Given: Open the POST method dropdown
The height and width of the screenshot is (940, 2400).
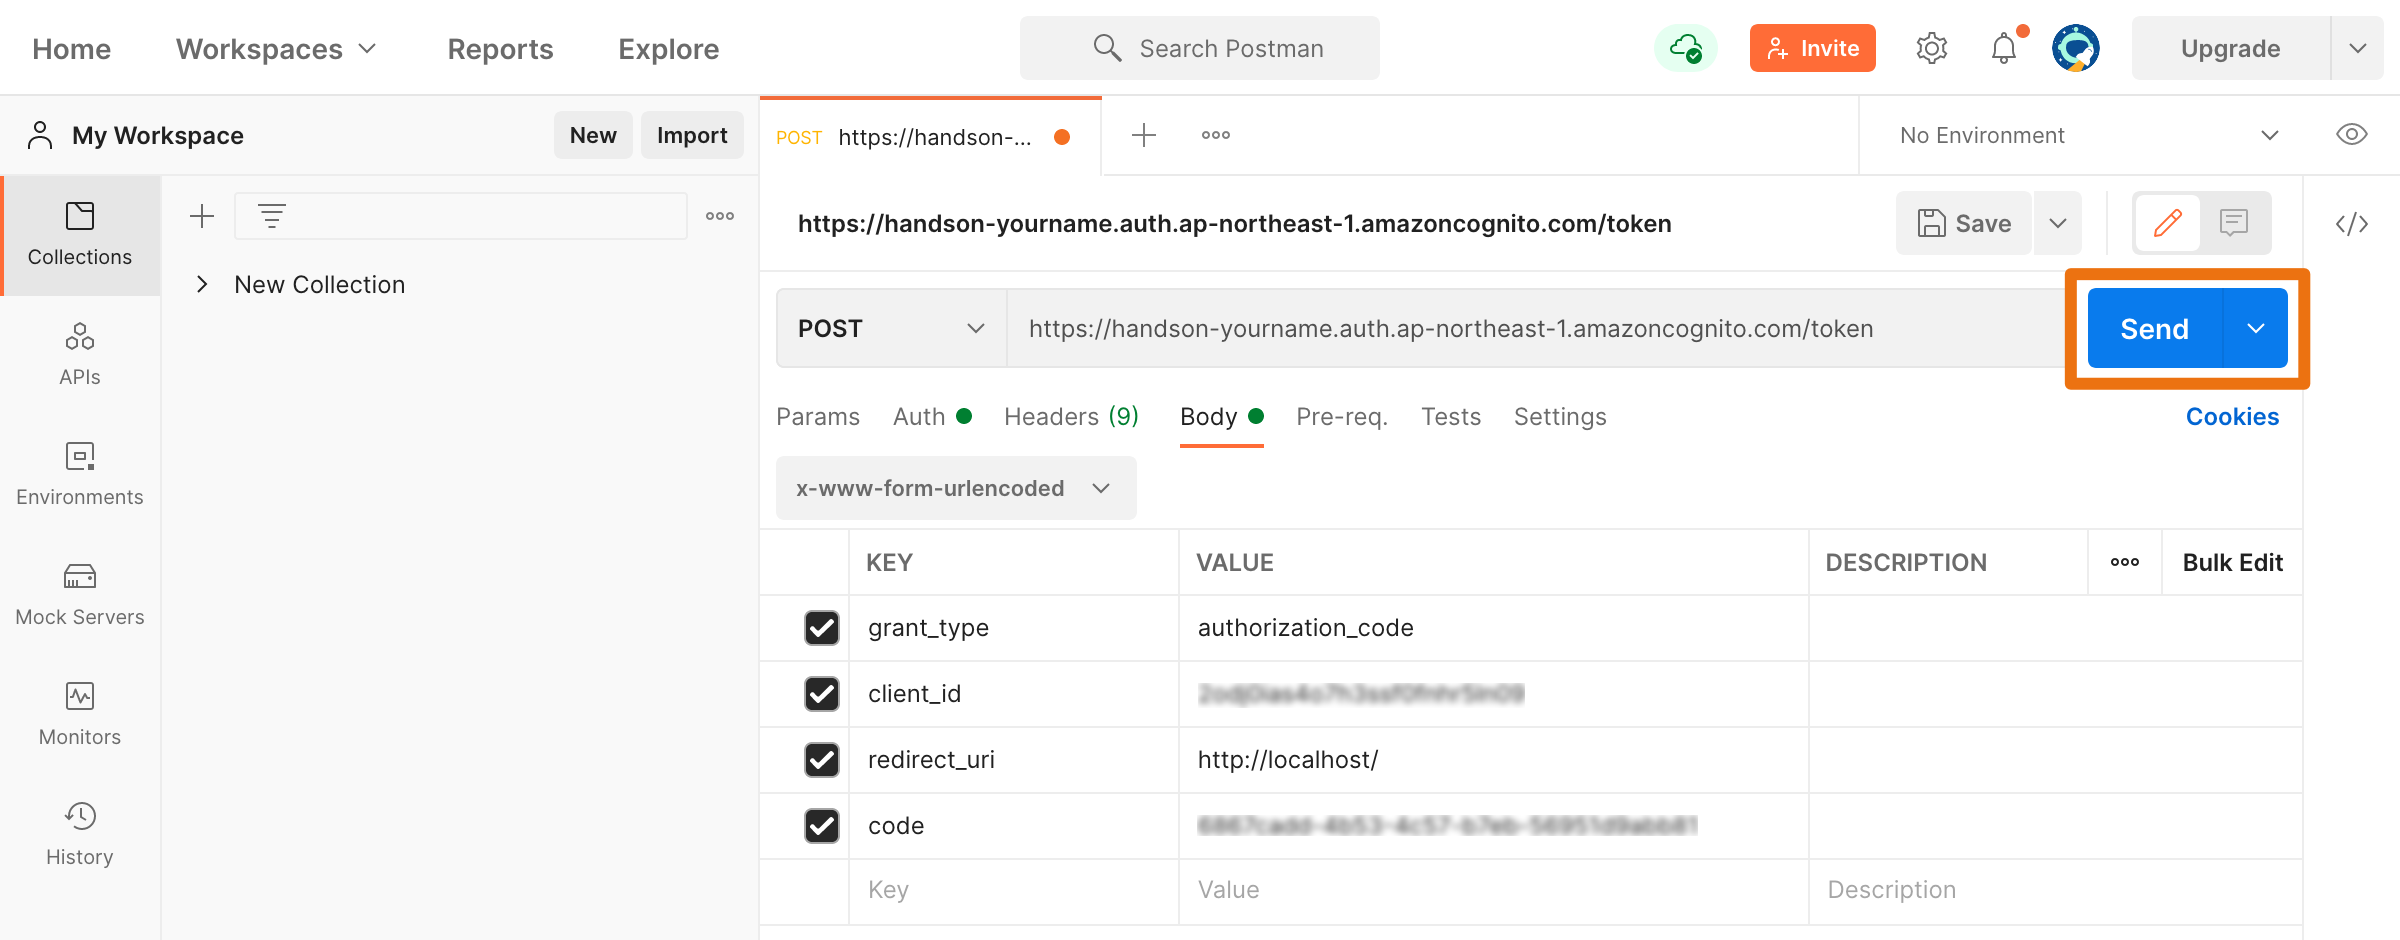Looking at the screenshot, I should 892,328.
